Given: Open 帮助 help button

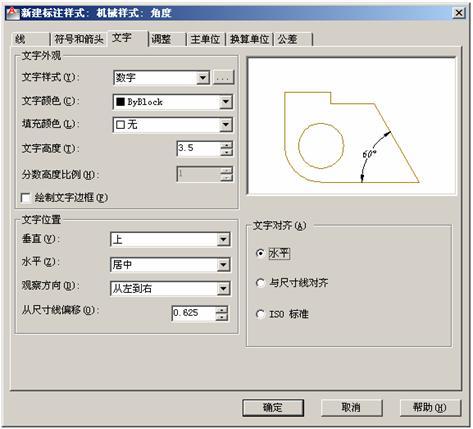Looking at the screenshot, I should pos(430,408).
